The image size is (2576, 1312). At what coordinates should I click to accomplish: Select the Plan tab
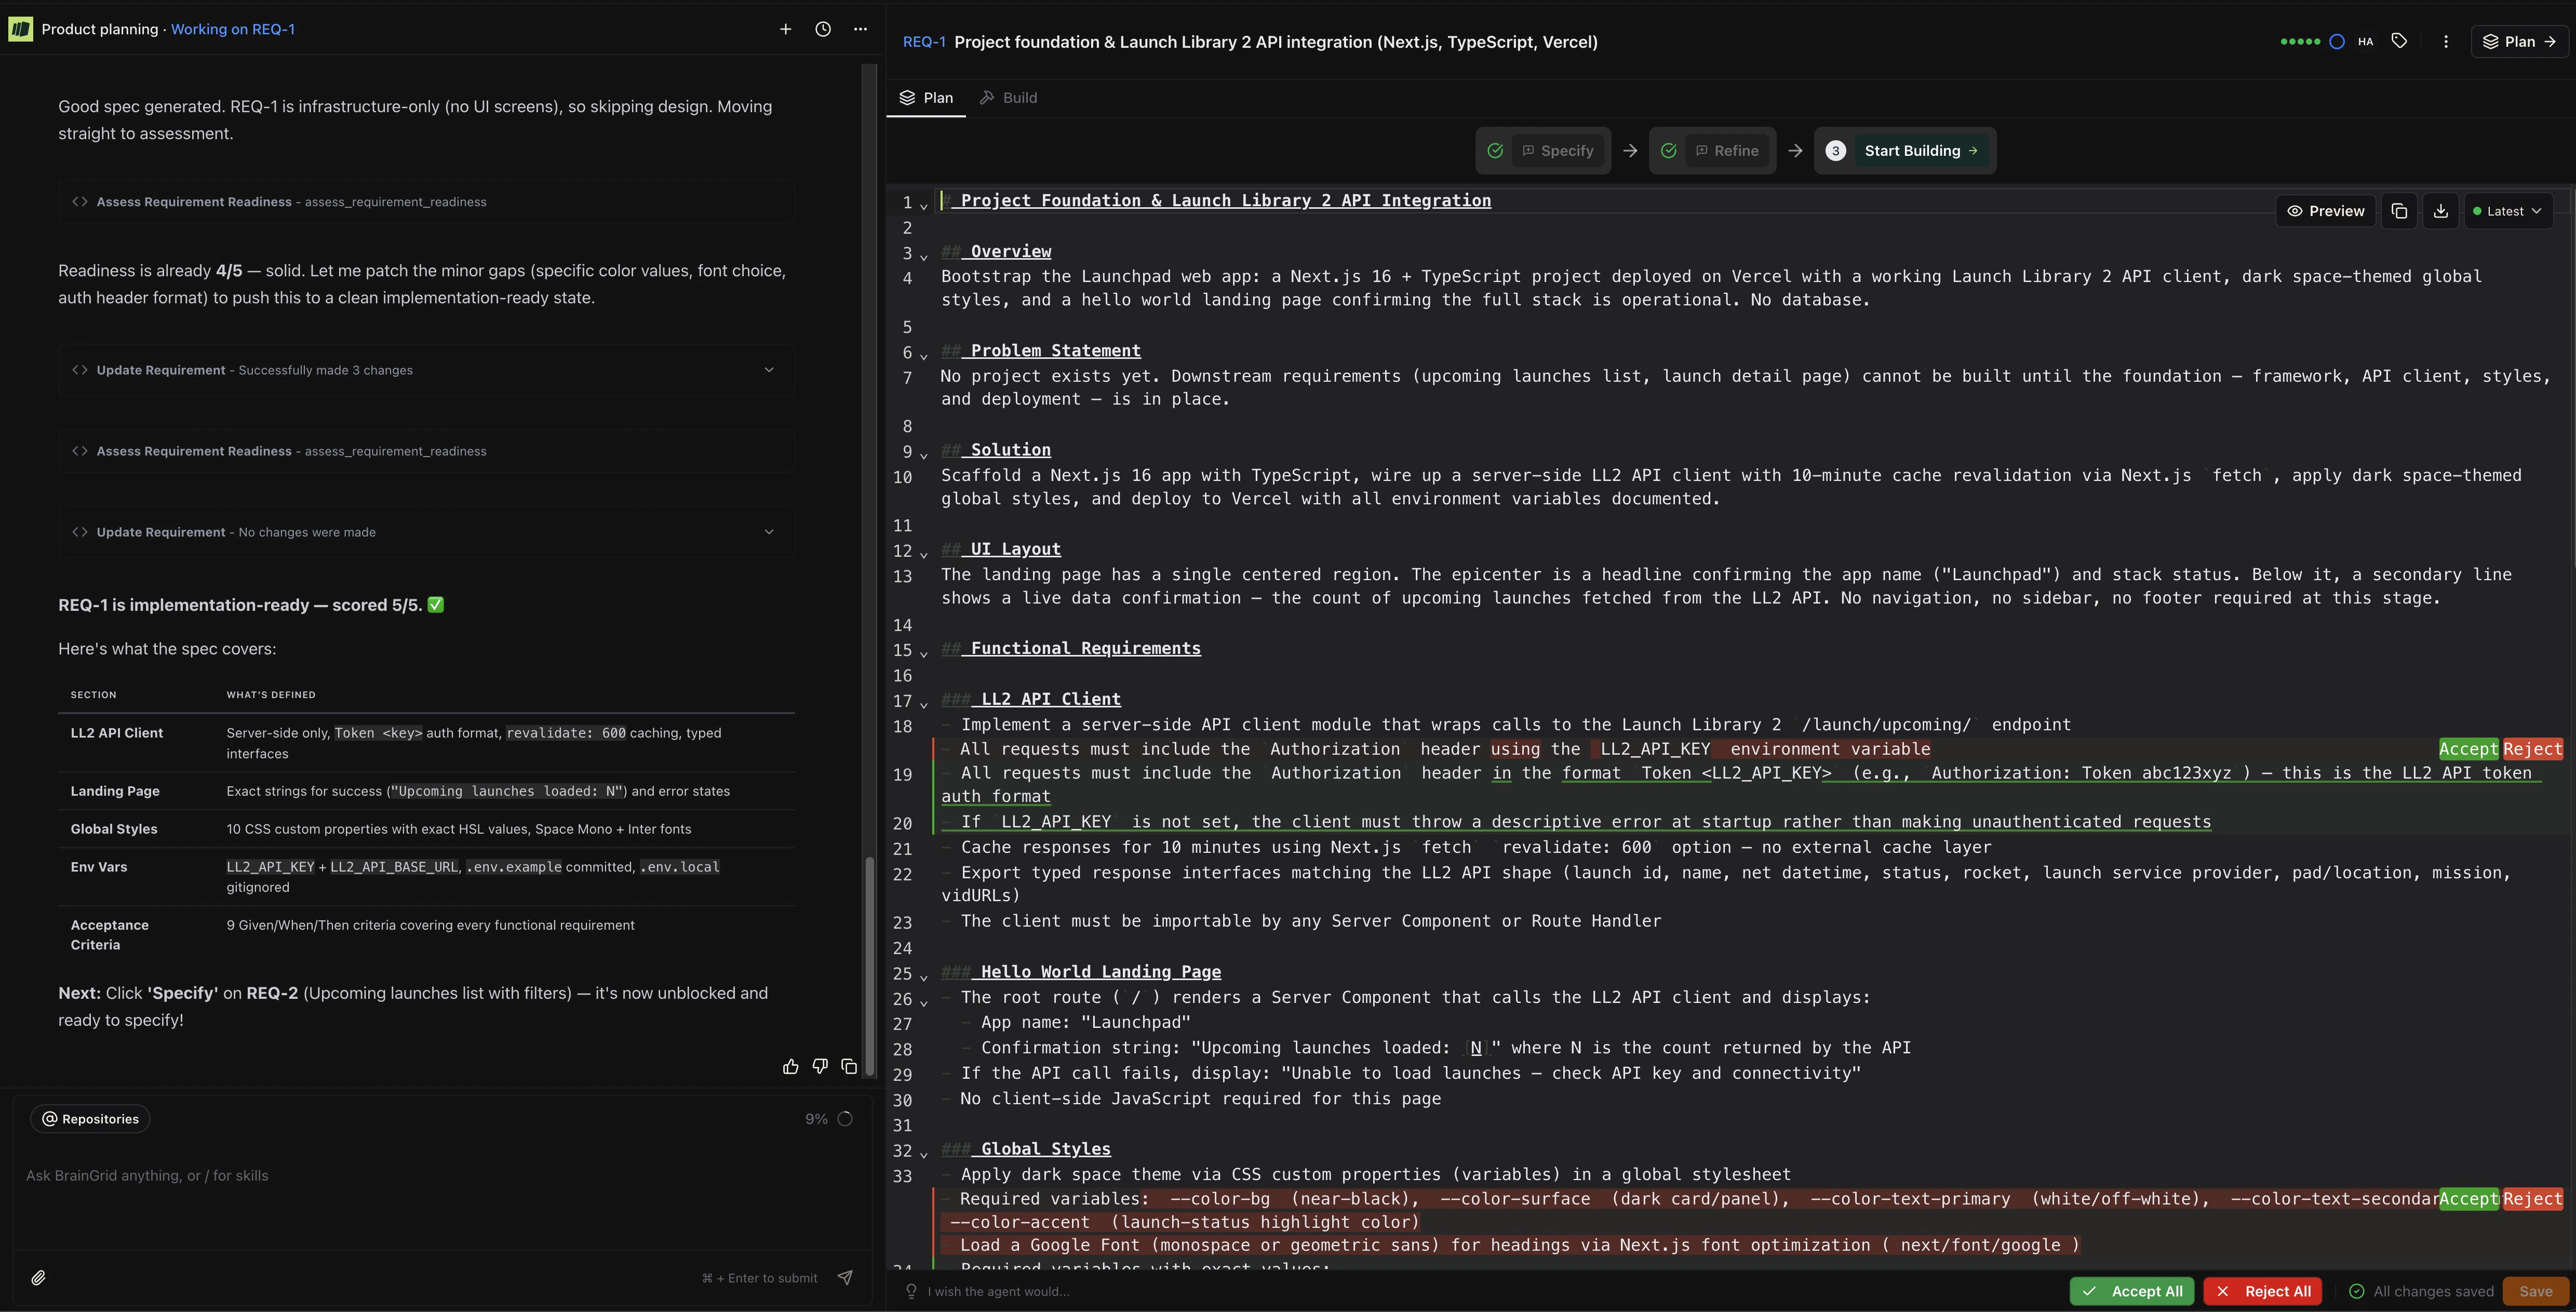[x=926, y=97]
